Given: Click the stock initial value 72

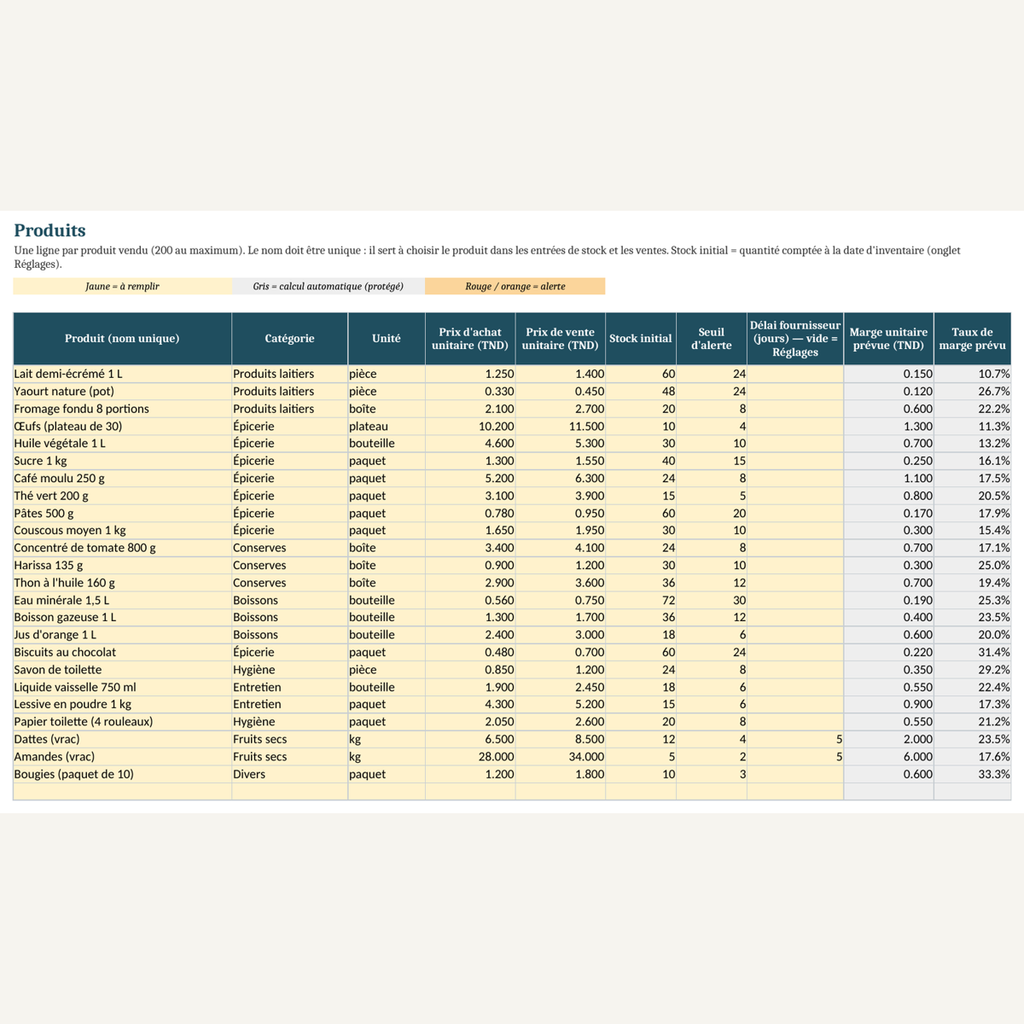Looking at the screenshot, I should 641,600.
